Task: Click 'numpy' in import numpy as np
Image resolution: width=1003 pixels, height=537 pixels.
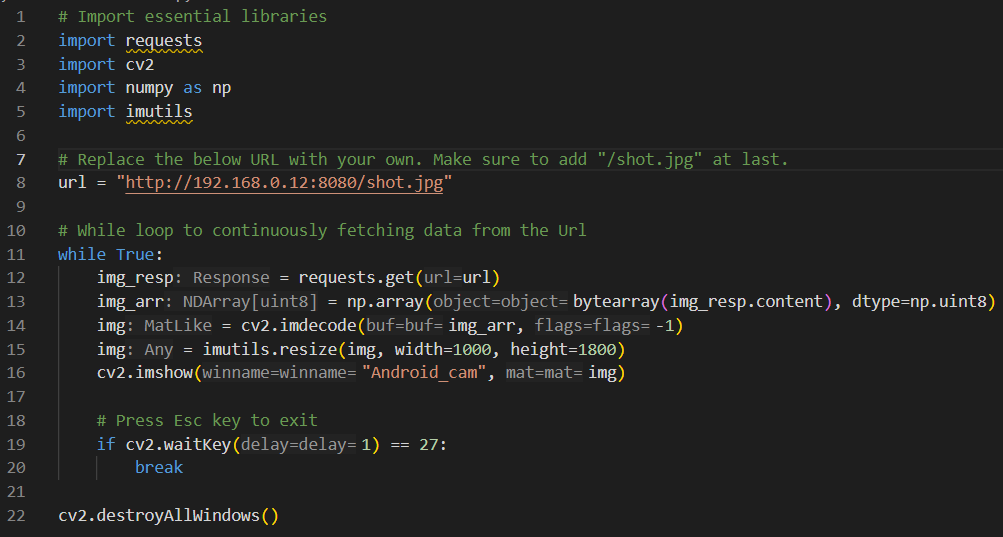Action: (x=149, y=88)
